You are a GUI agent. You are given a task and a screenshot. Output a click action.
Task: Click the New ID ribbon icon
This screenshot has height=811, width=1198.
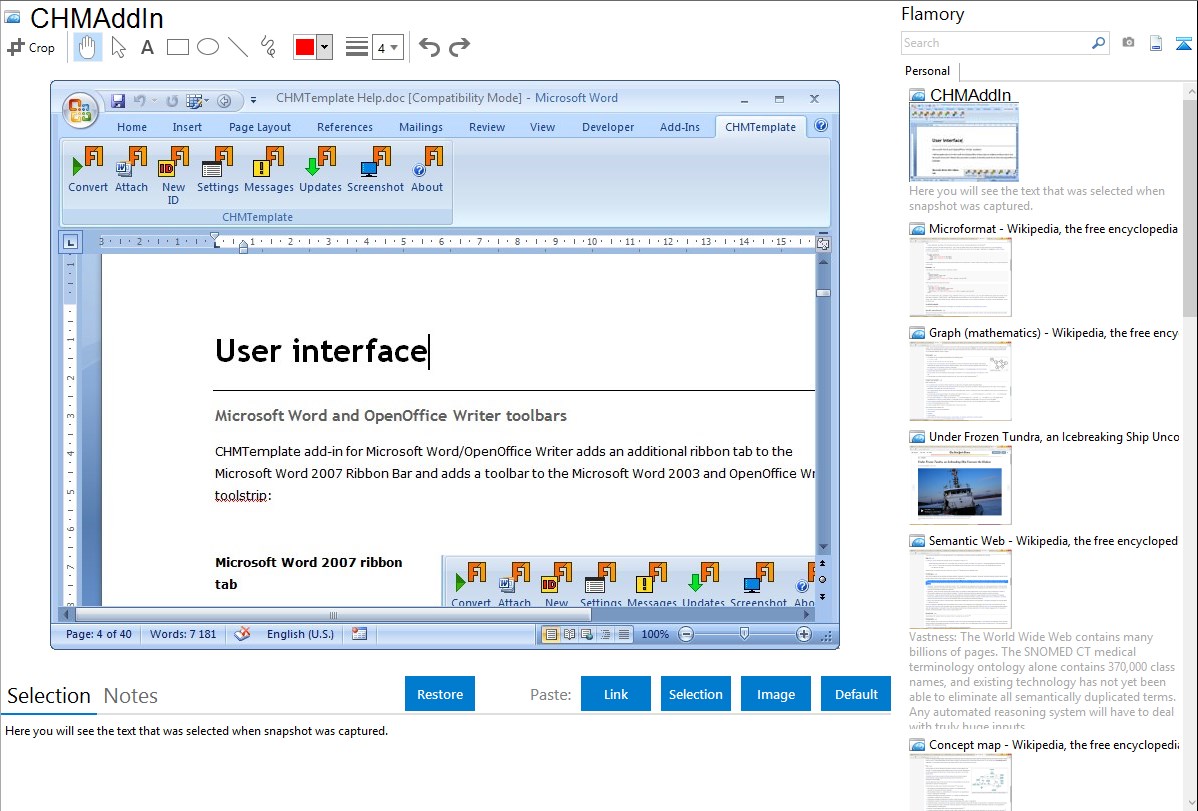pos(173,176)
